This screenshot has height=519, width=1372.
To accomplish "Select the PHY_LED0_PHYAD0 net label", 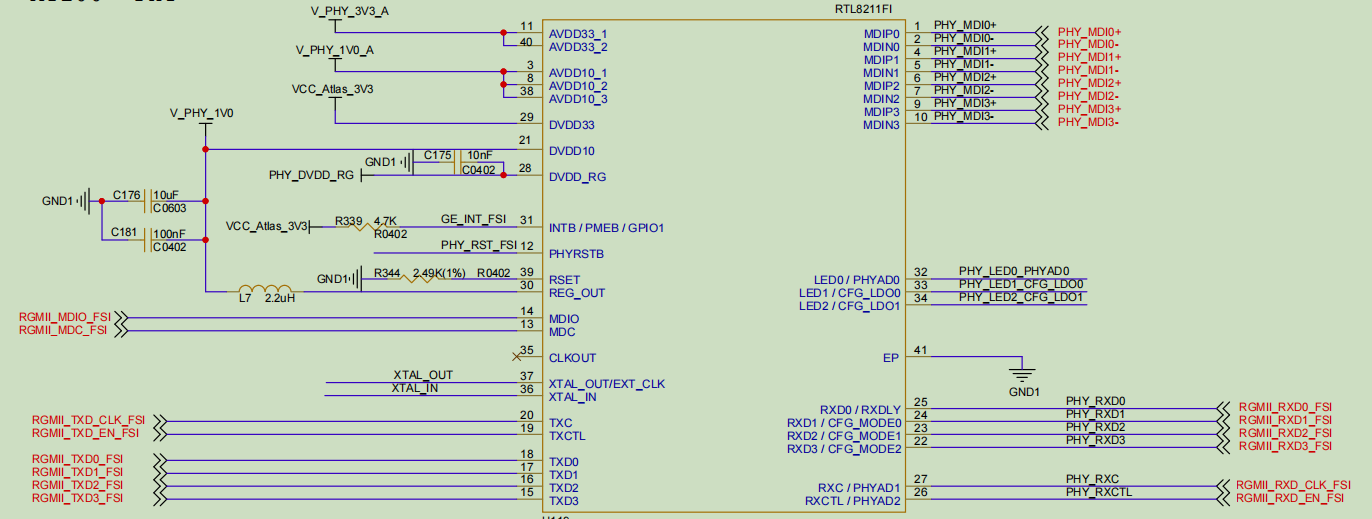I will [1014, 271].
